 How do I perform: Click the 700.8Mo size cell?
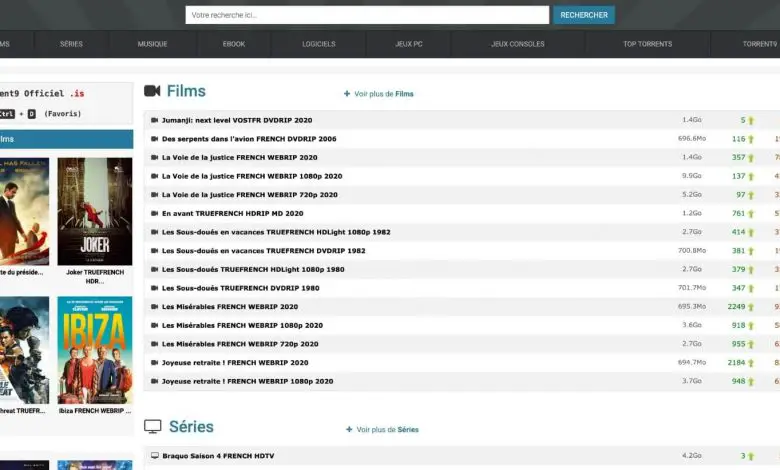(x=692, y=250)
